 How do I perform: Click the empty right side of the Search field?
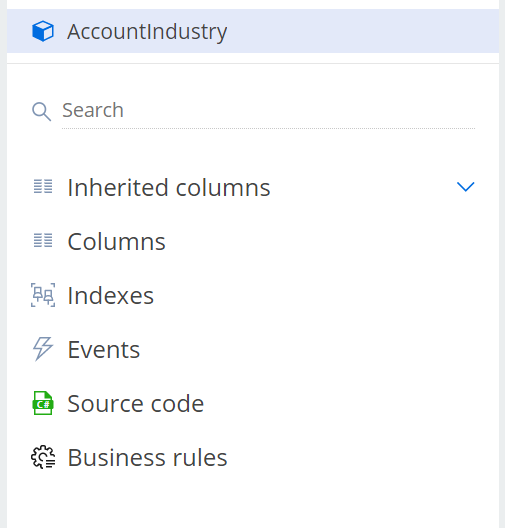370,111
